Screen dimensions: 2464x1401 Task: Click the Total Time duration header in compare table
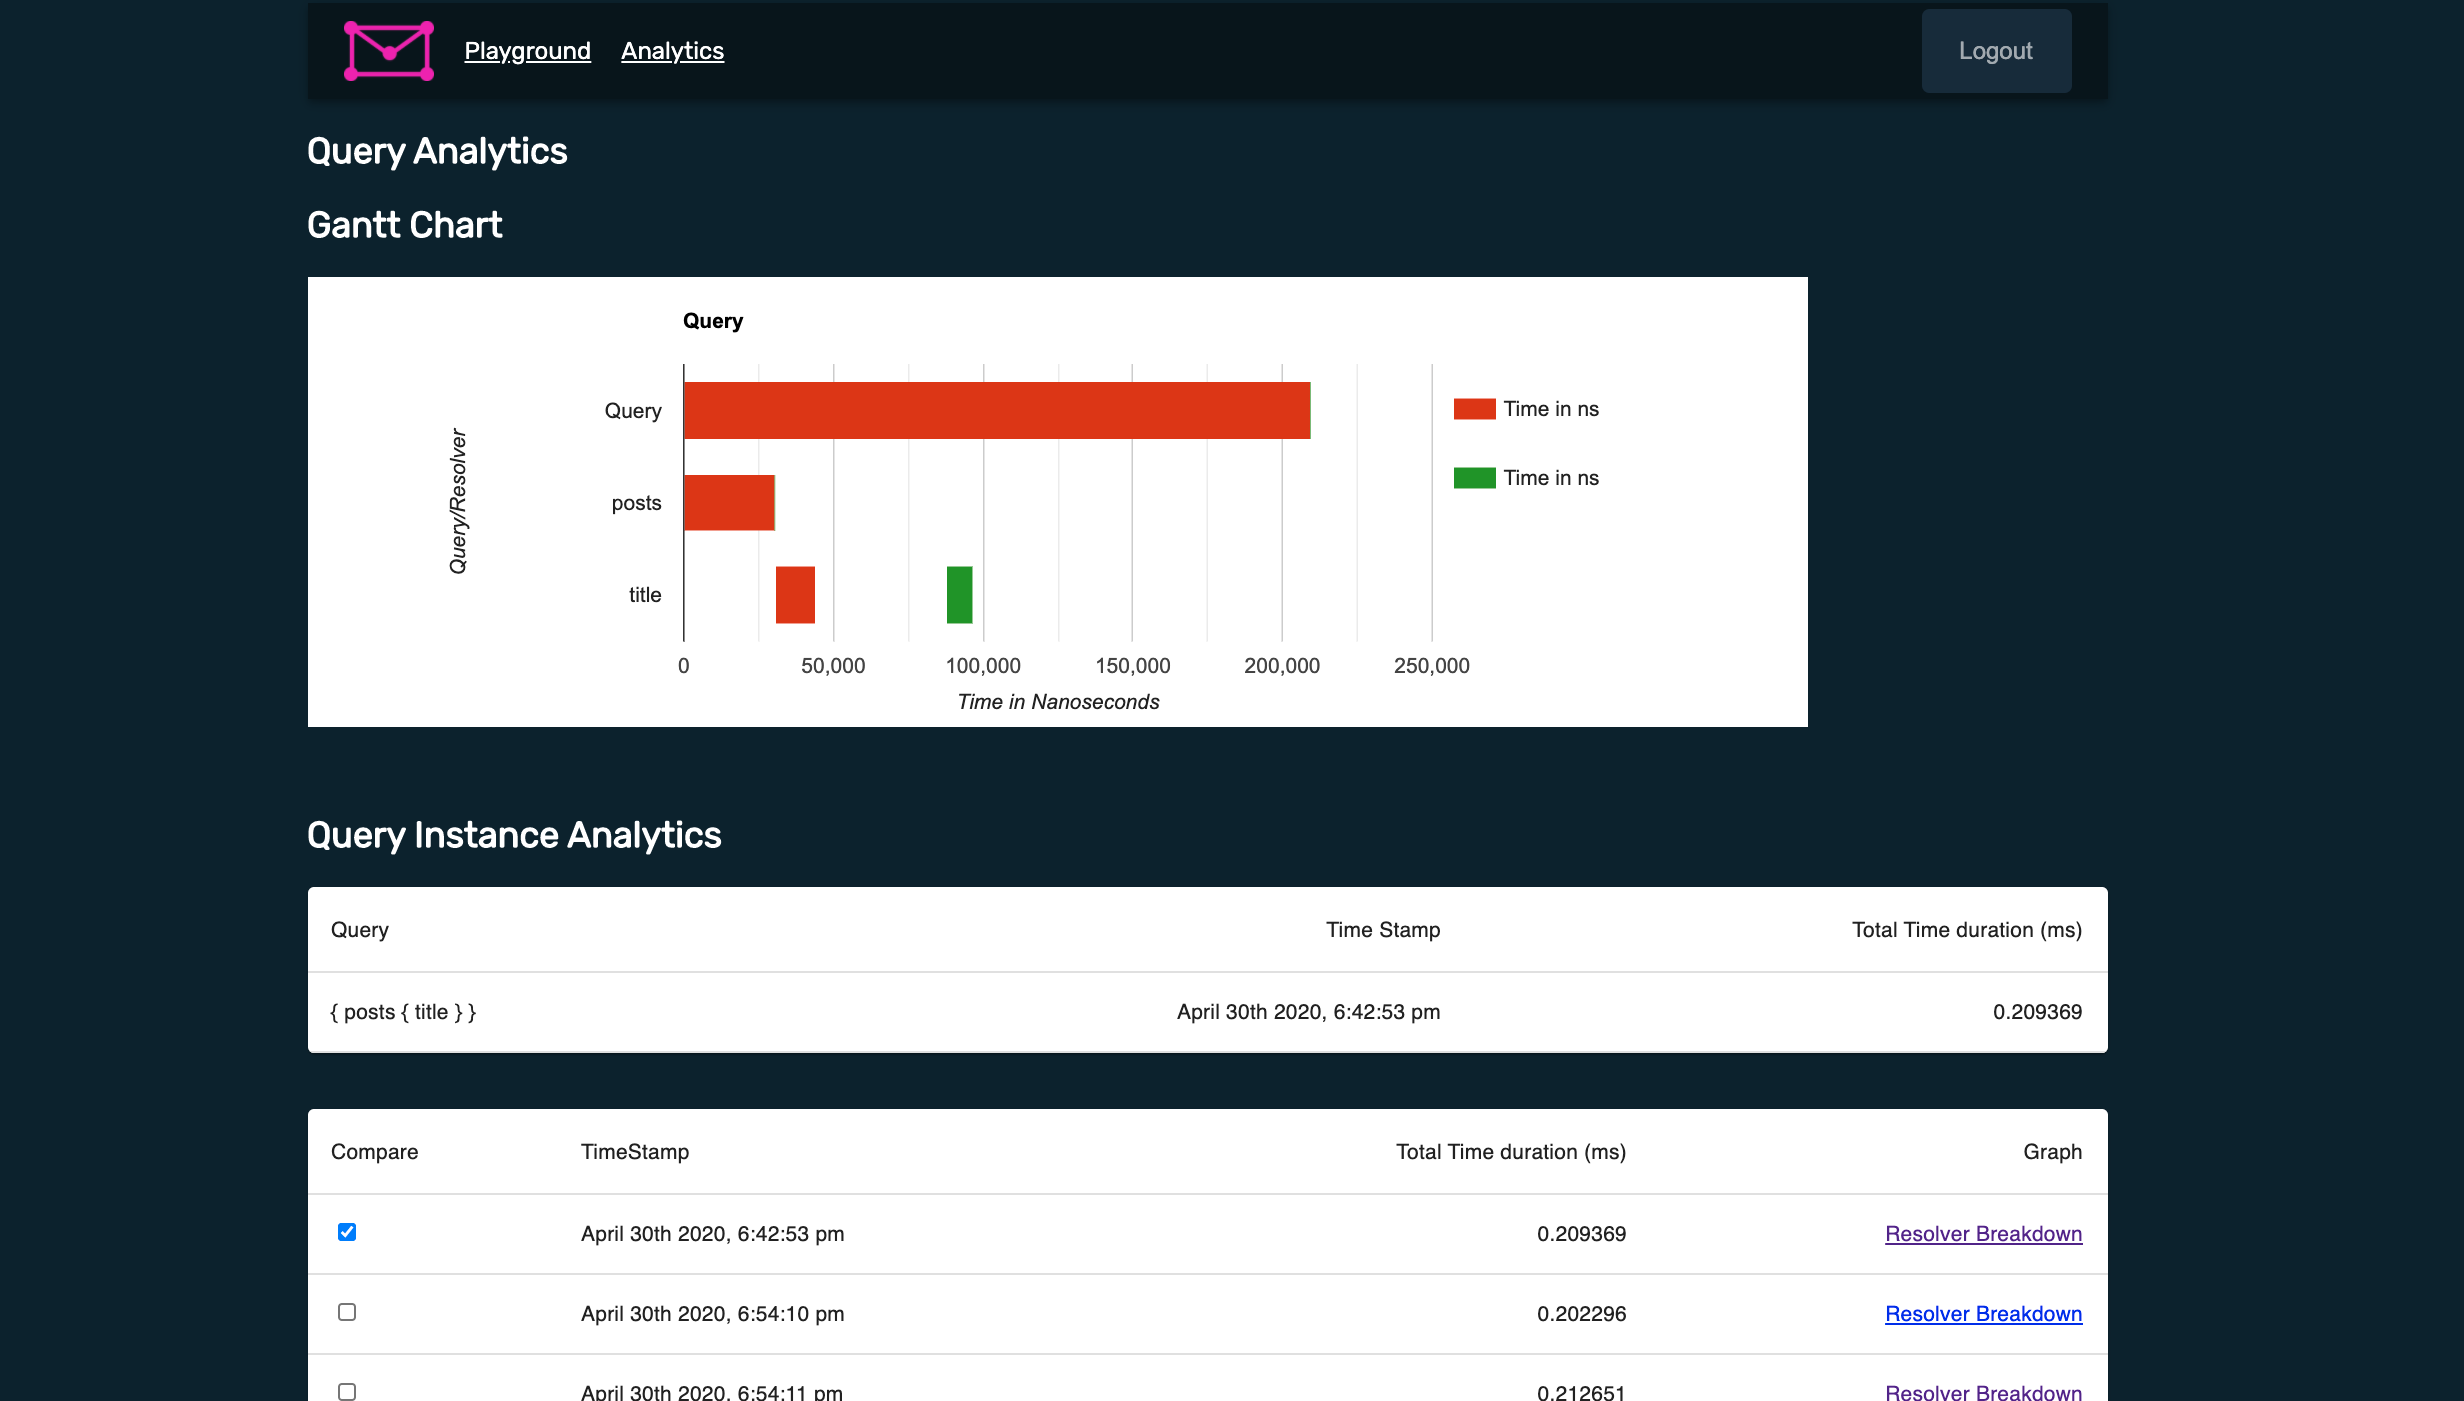tap(1510, 1152)
